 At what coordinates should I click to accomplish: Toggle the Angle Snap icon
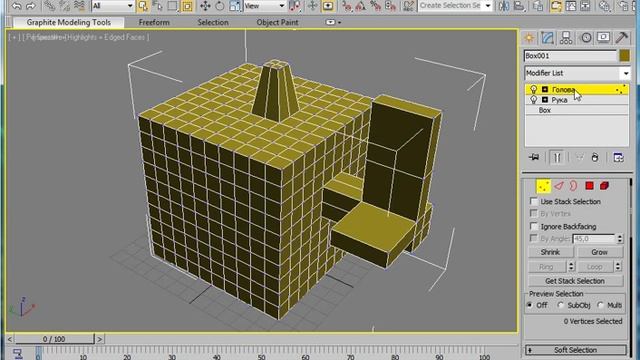point(361,6)
